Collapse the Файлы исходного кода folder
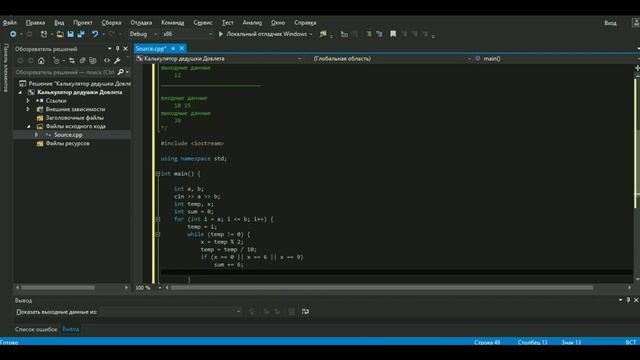Screen dimensions: 640x360 [x=29, y=127]
